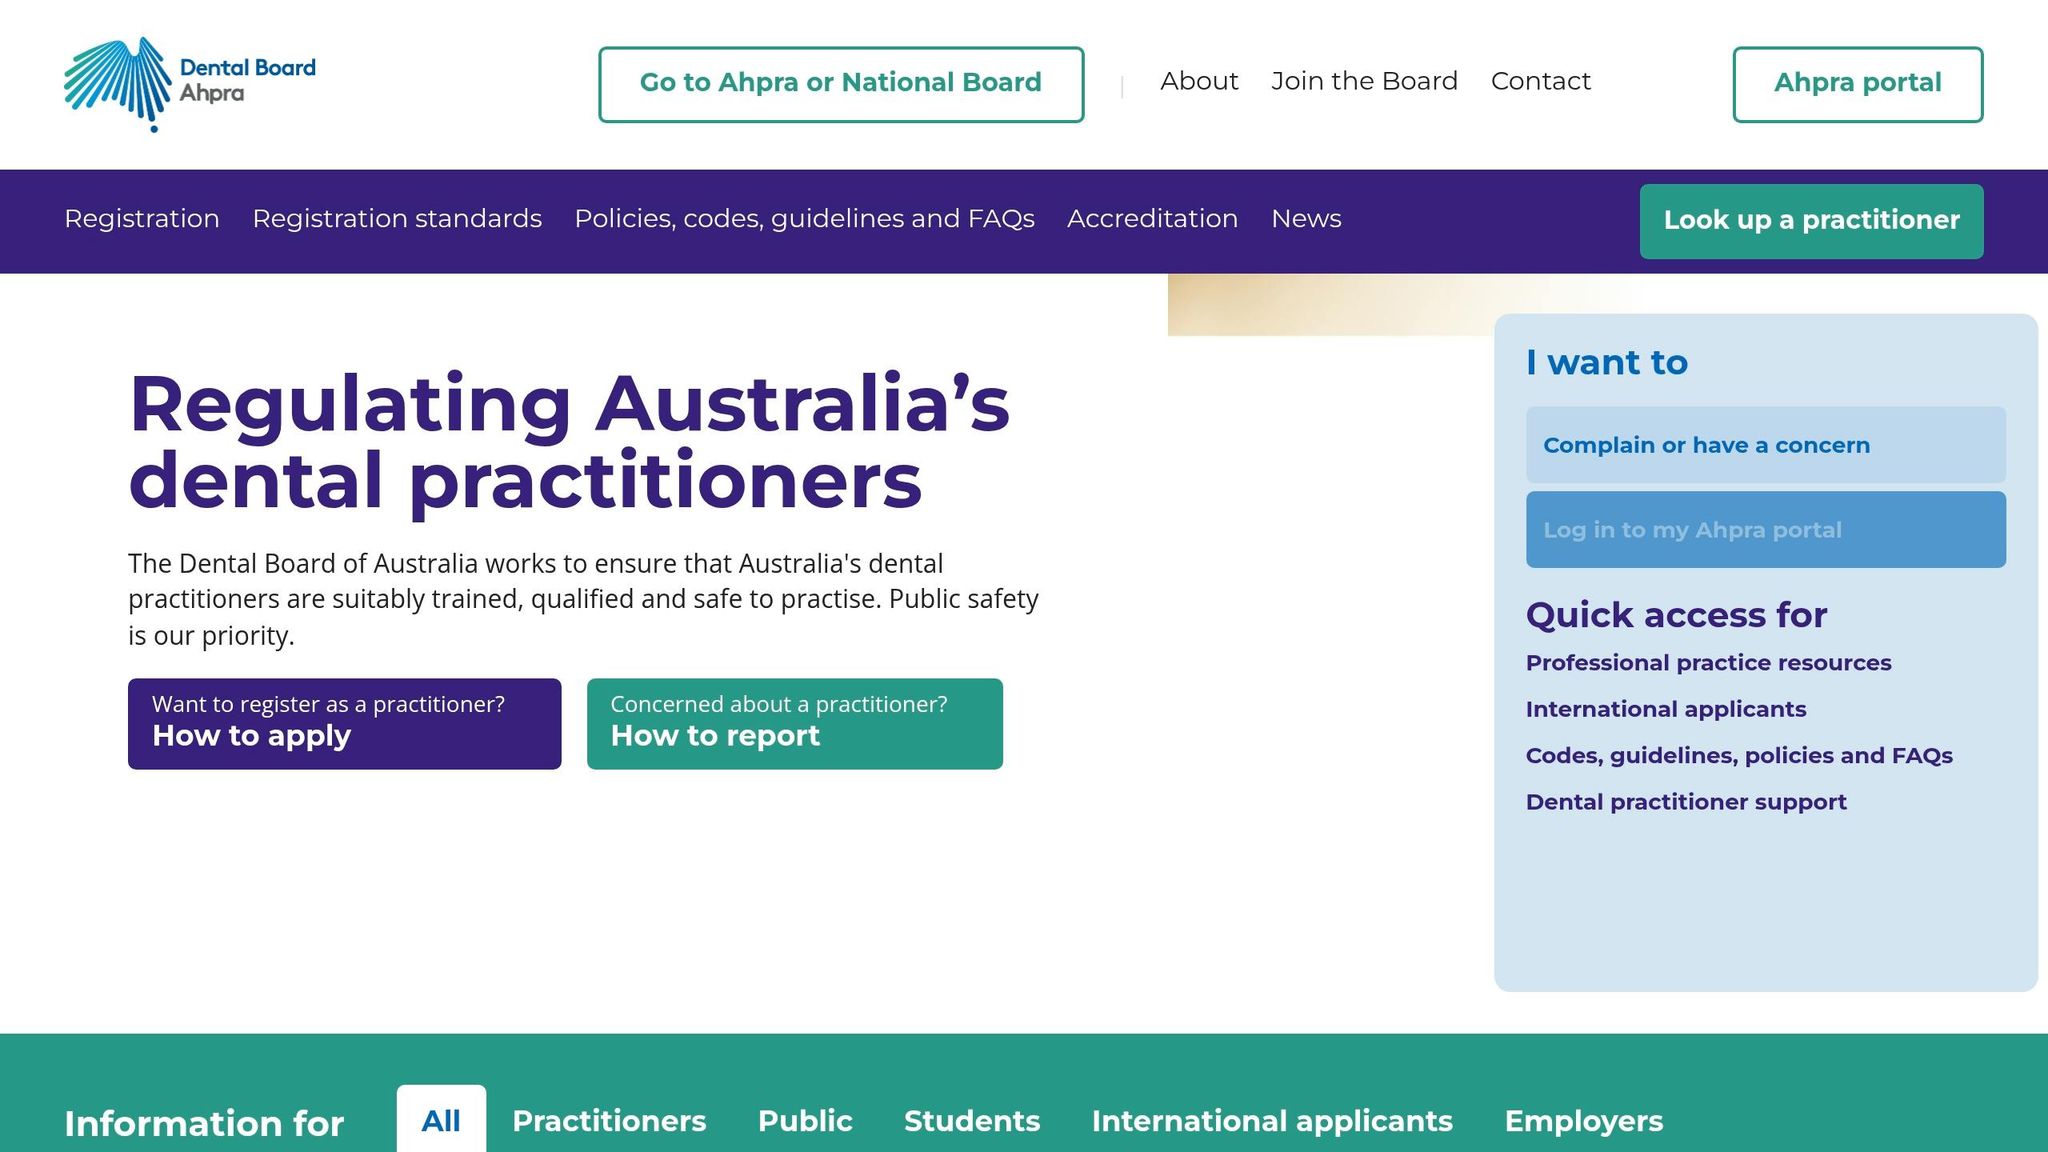Open International applicants quick access link
Viewport: 2048px width, 1152px height.
click(x=1666, y=710)
